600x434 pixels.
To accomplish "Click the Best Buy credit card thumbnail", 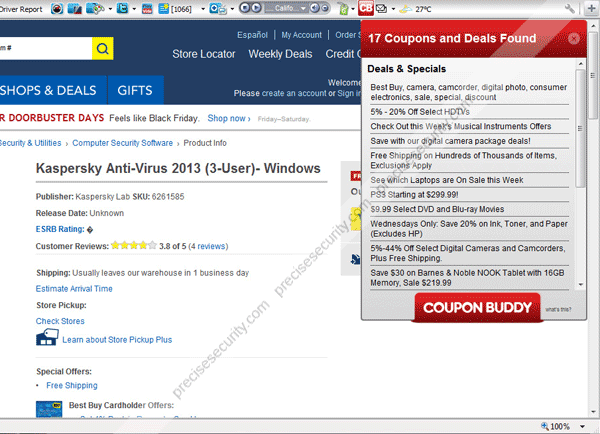I will coord(49,409).
